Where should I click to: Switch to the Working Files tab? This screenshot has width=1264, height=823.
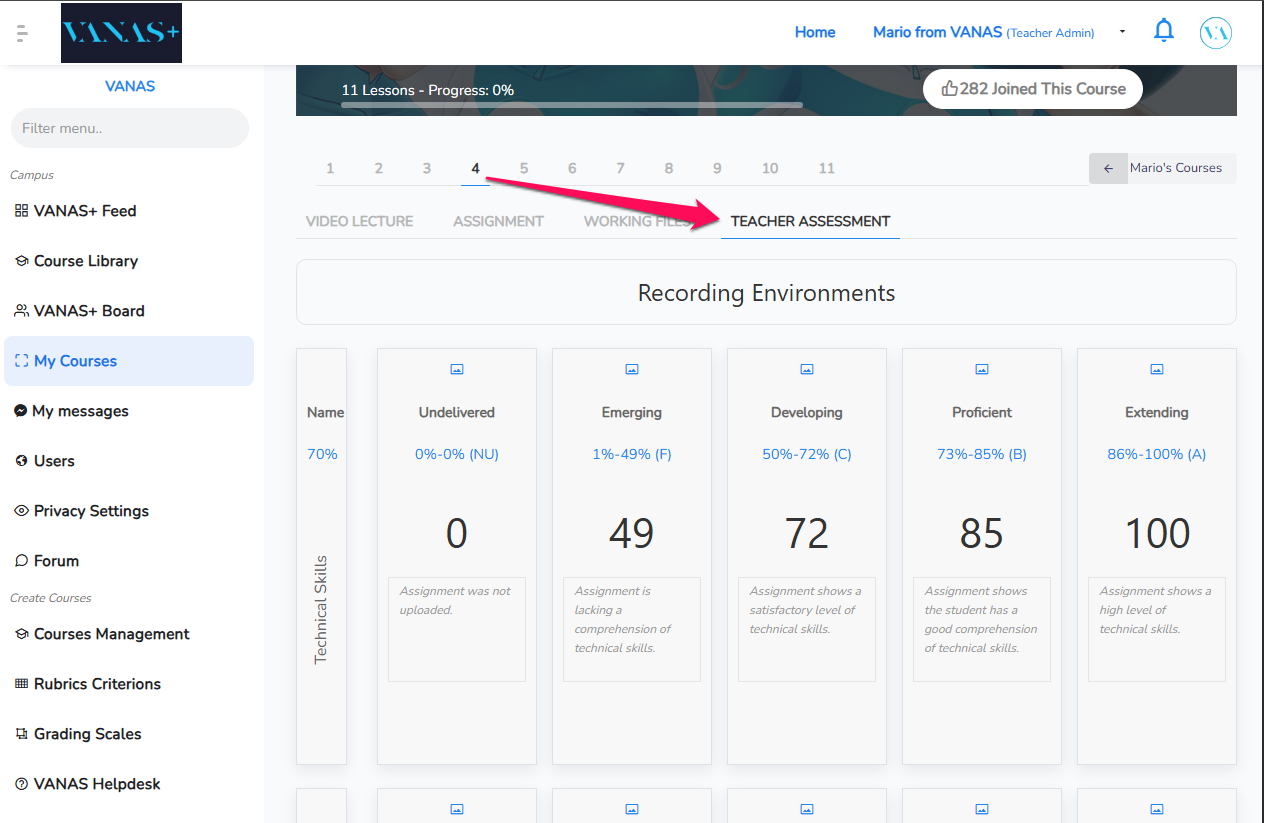[x=637, y=221]
